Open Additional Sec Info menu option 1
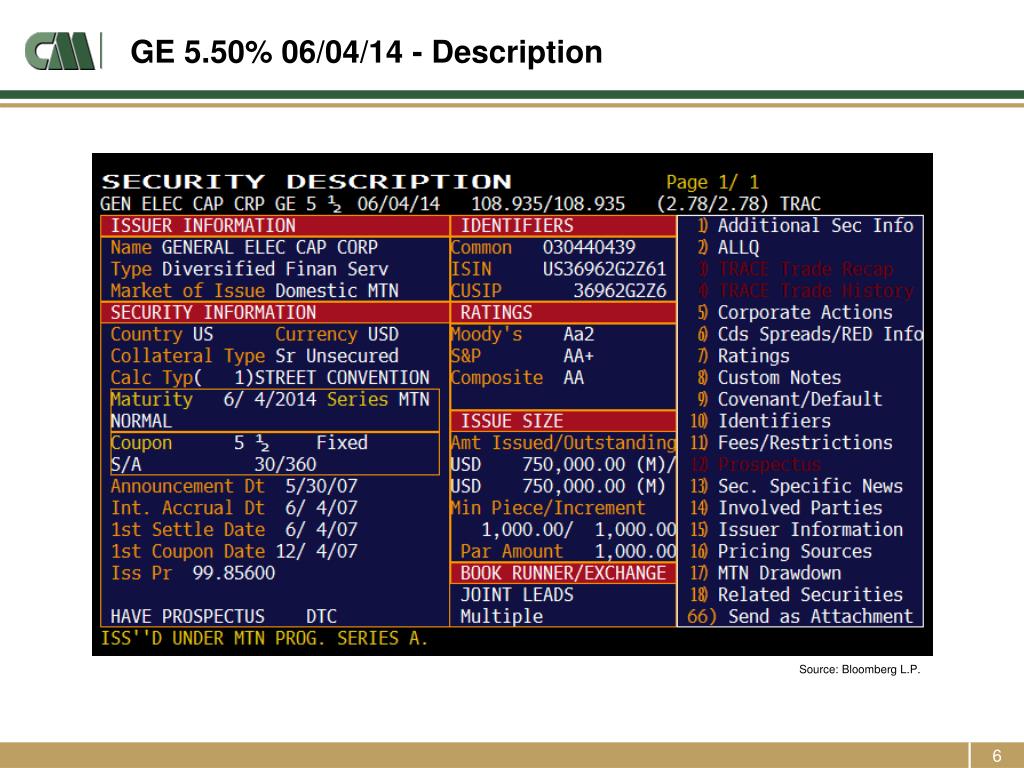The image size is (1024, 768). tap(805, 225)
